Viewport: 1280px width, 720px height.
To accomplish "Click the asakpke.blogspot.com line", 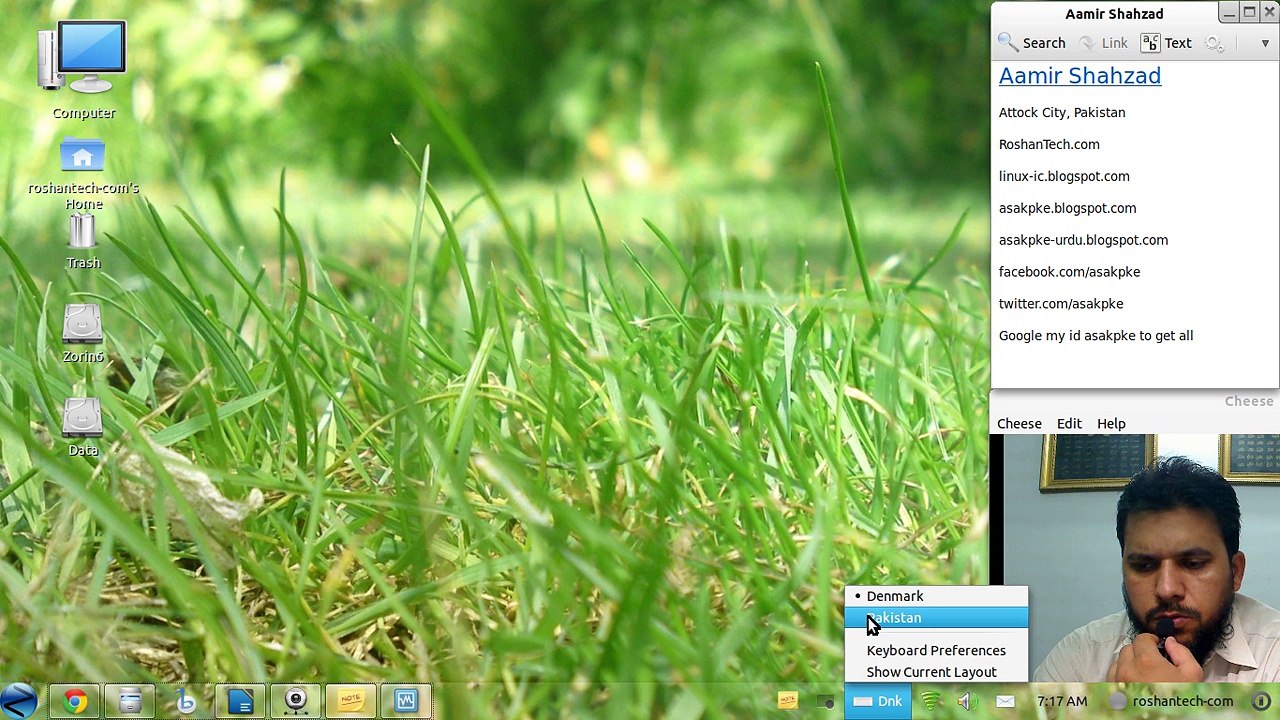I will (x=1067, y=208).
